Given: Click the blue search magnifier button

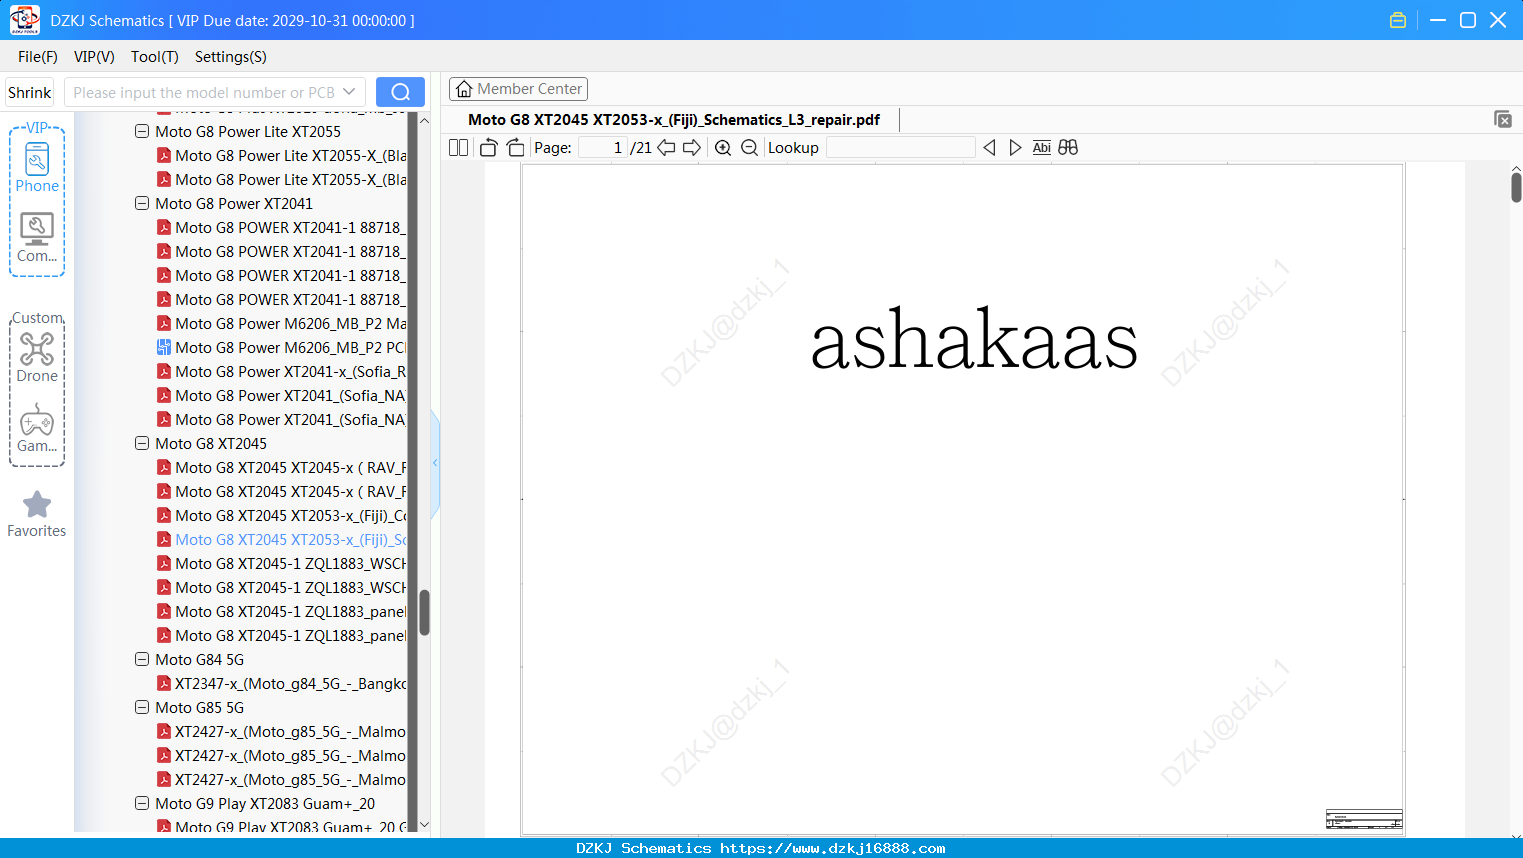Looking at the screenshot, I should click(x=400, y=92).
